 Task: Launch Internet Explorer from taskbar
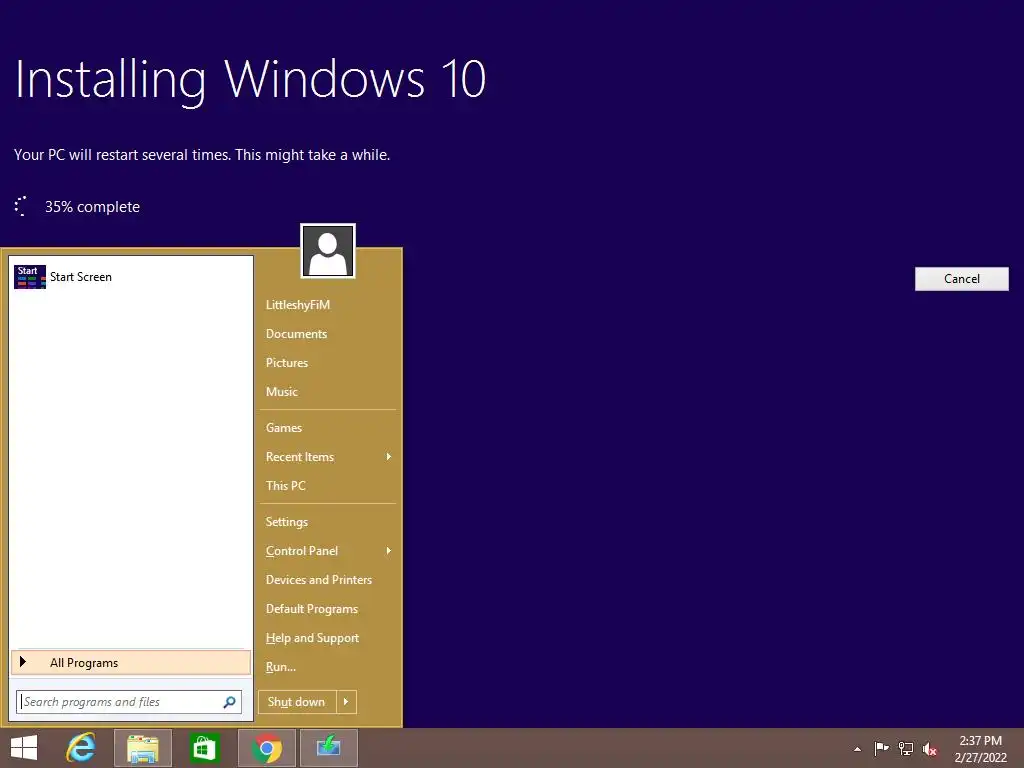[80, 748]
